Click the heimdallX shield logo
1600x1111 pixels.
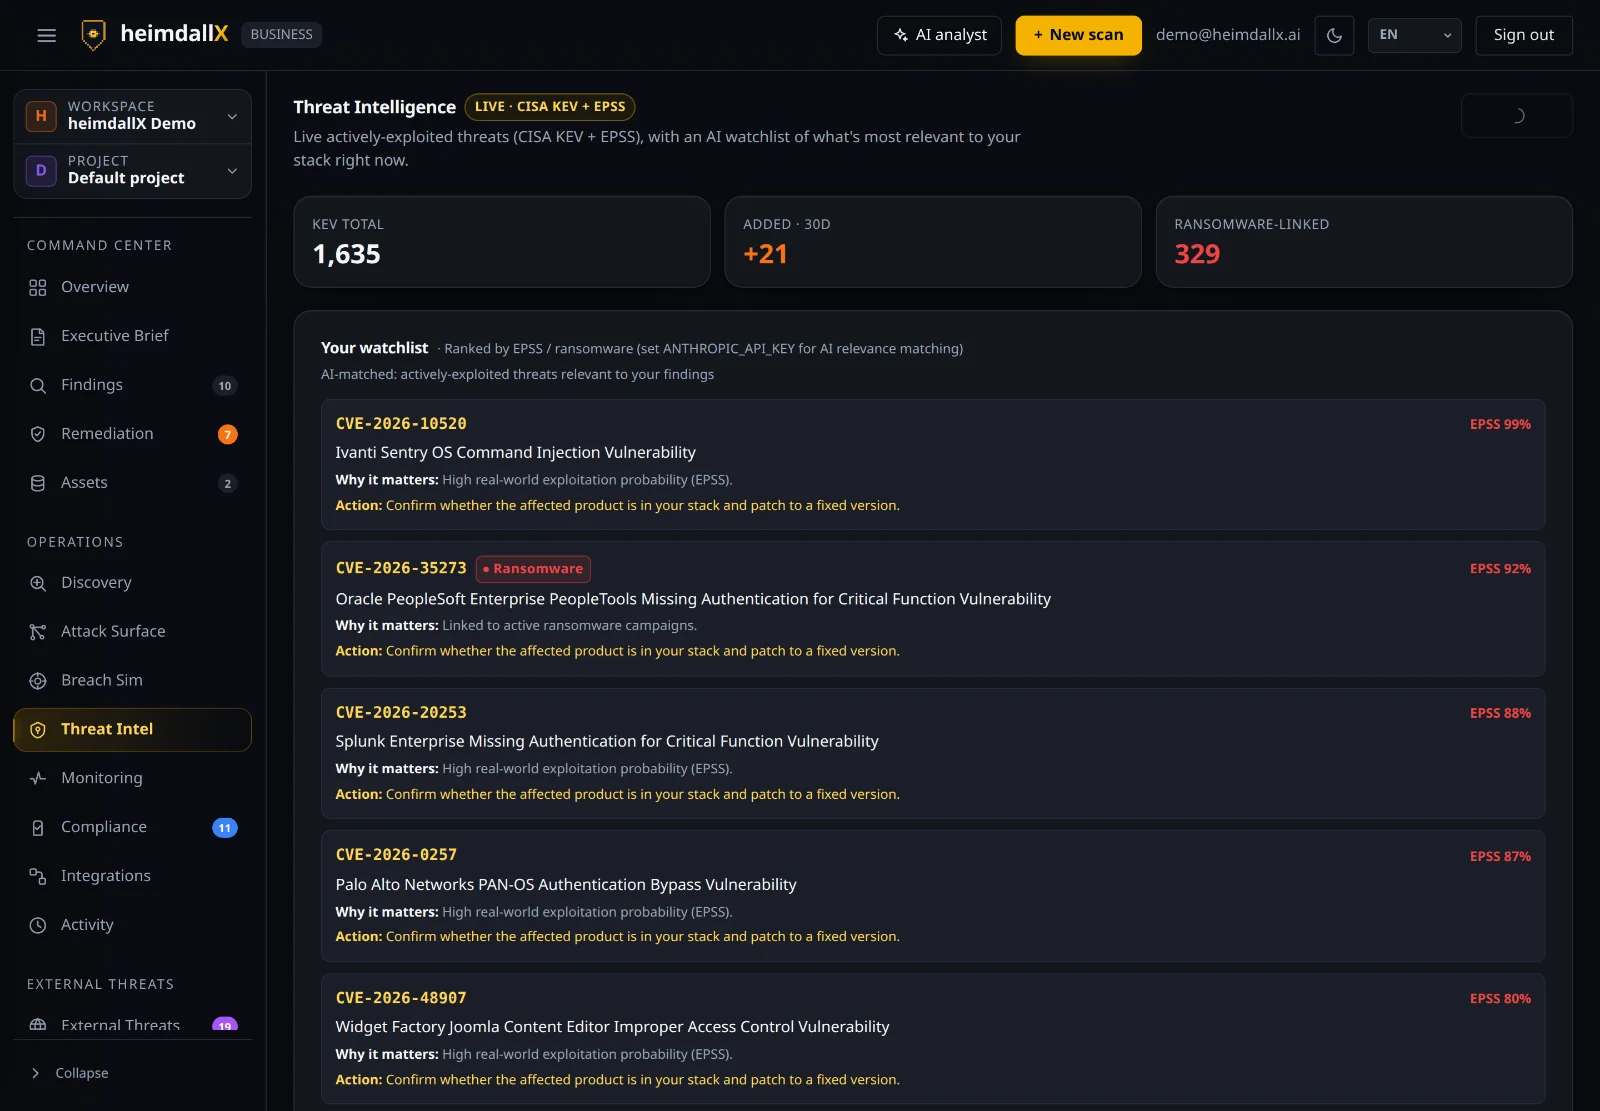[93, 35]
